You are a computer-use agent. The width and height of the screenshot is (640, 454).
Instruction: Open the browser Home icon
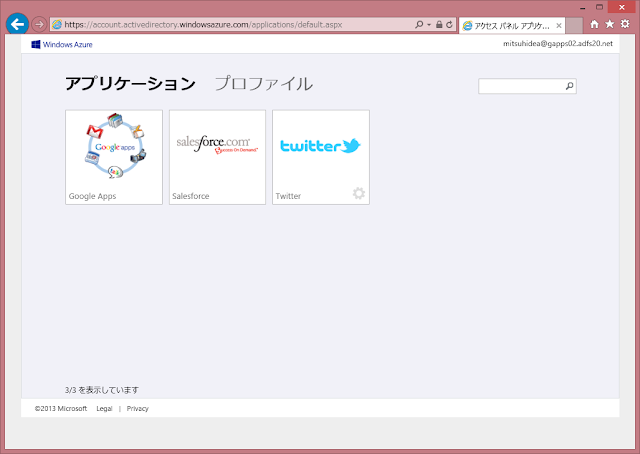[594, 24]
